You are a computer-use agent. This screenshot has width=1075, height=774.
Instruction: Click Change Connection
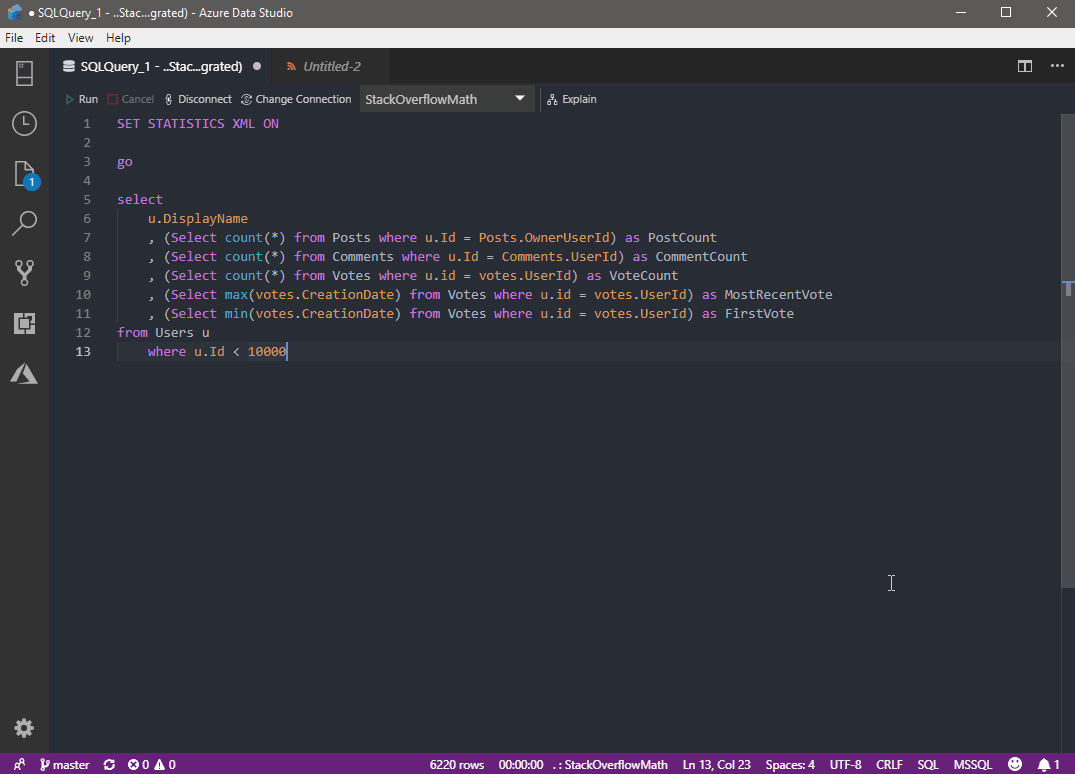tap(296, 99)
